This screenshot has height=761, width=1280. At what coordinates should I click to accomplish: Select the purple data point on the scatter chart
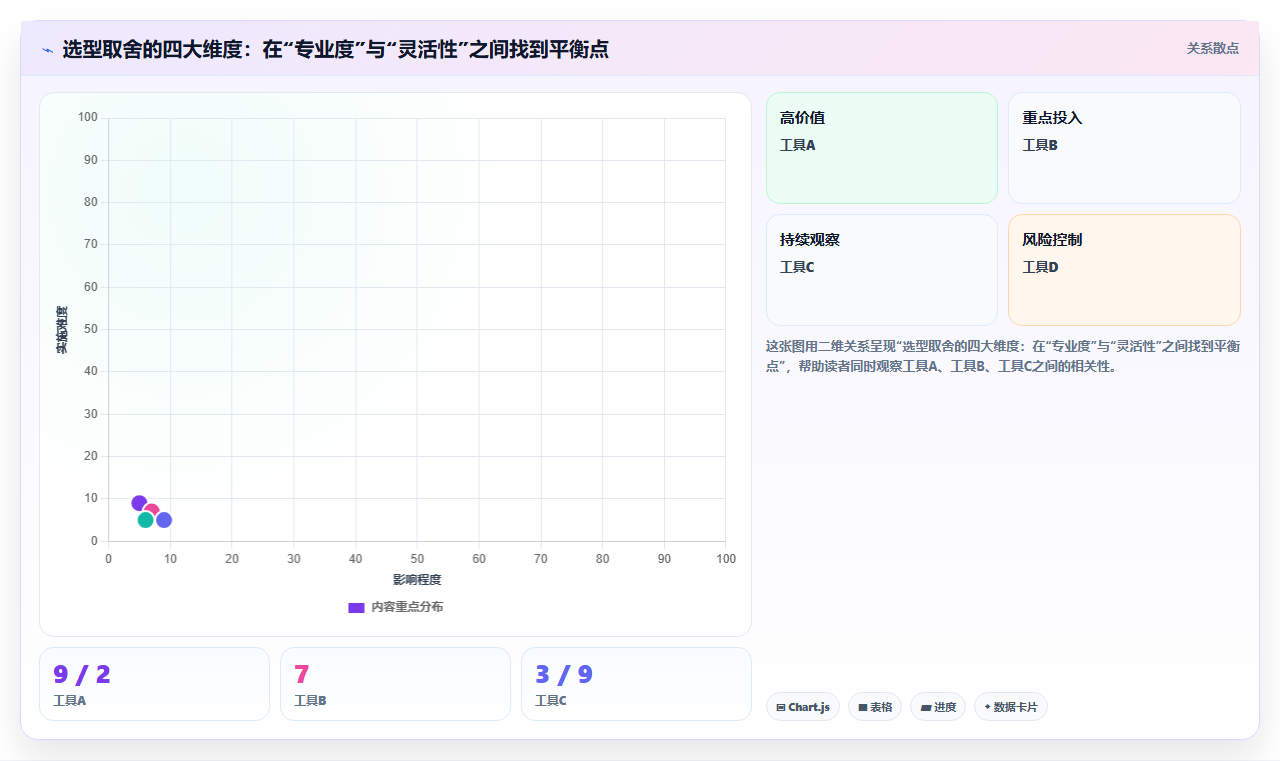click(139, 503)
